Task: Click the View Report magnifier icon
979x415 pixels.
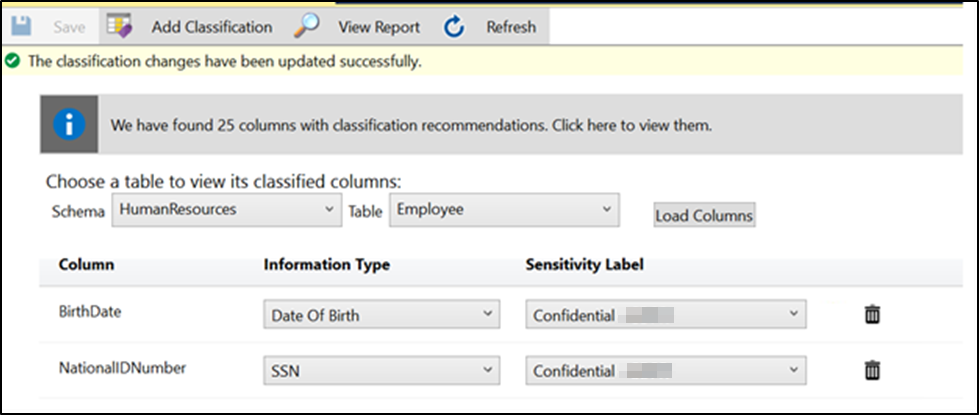Action: (x=307, y=27)
